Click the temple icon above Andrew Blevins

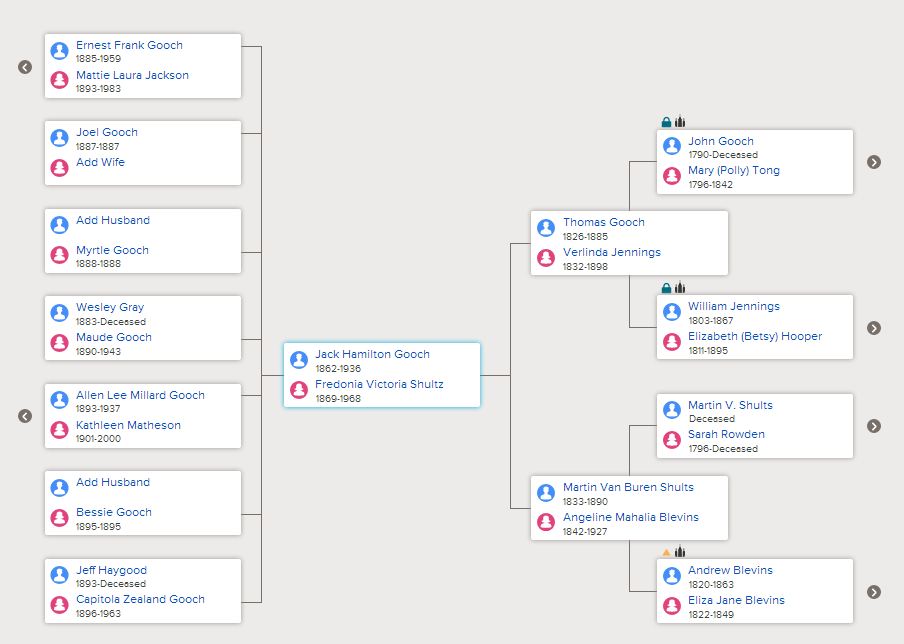tap(680, 552)
